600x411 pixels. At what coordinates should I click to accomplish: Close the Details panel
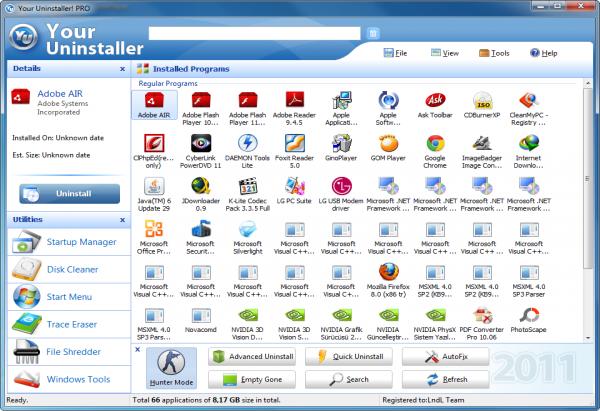coord(122,69)
